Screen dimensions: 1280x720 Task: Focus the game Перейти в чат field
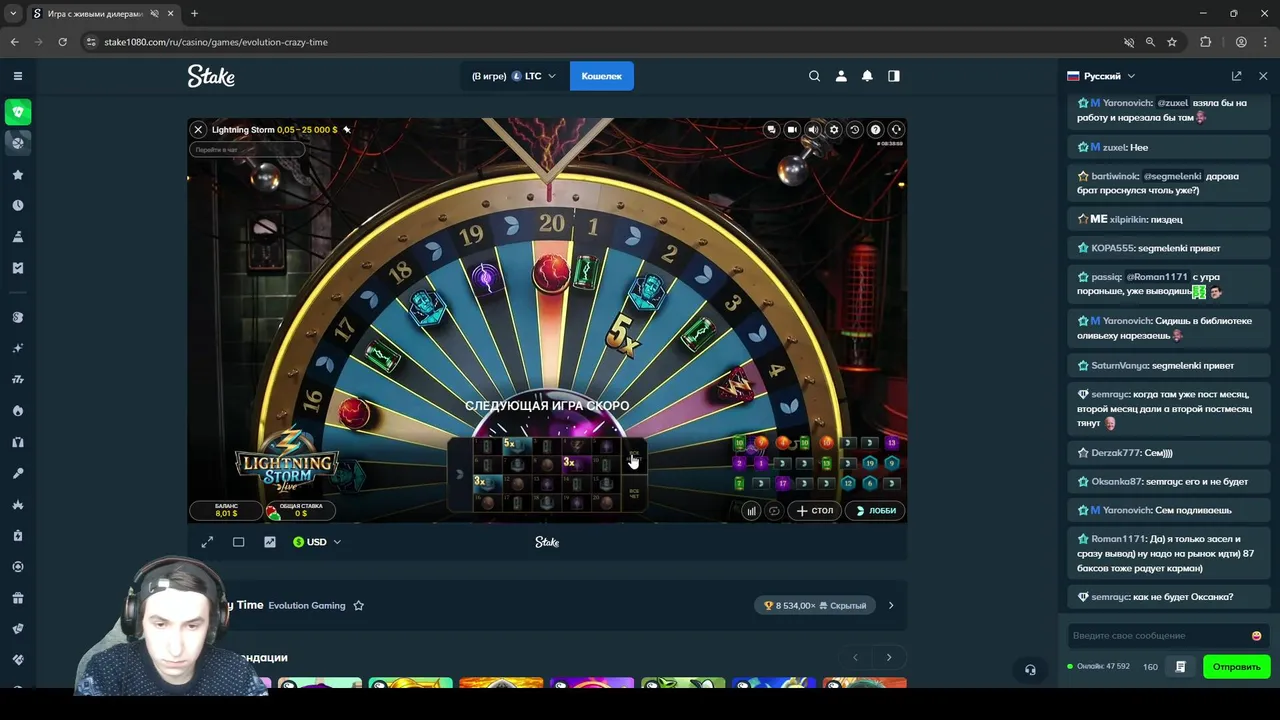tap(246, 149)
